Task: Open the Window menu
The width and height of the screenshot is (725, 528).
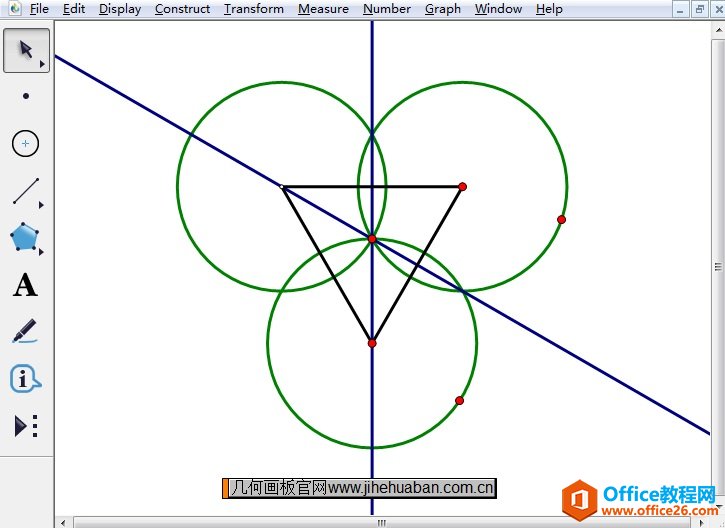Action: point(498,9)
